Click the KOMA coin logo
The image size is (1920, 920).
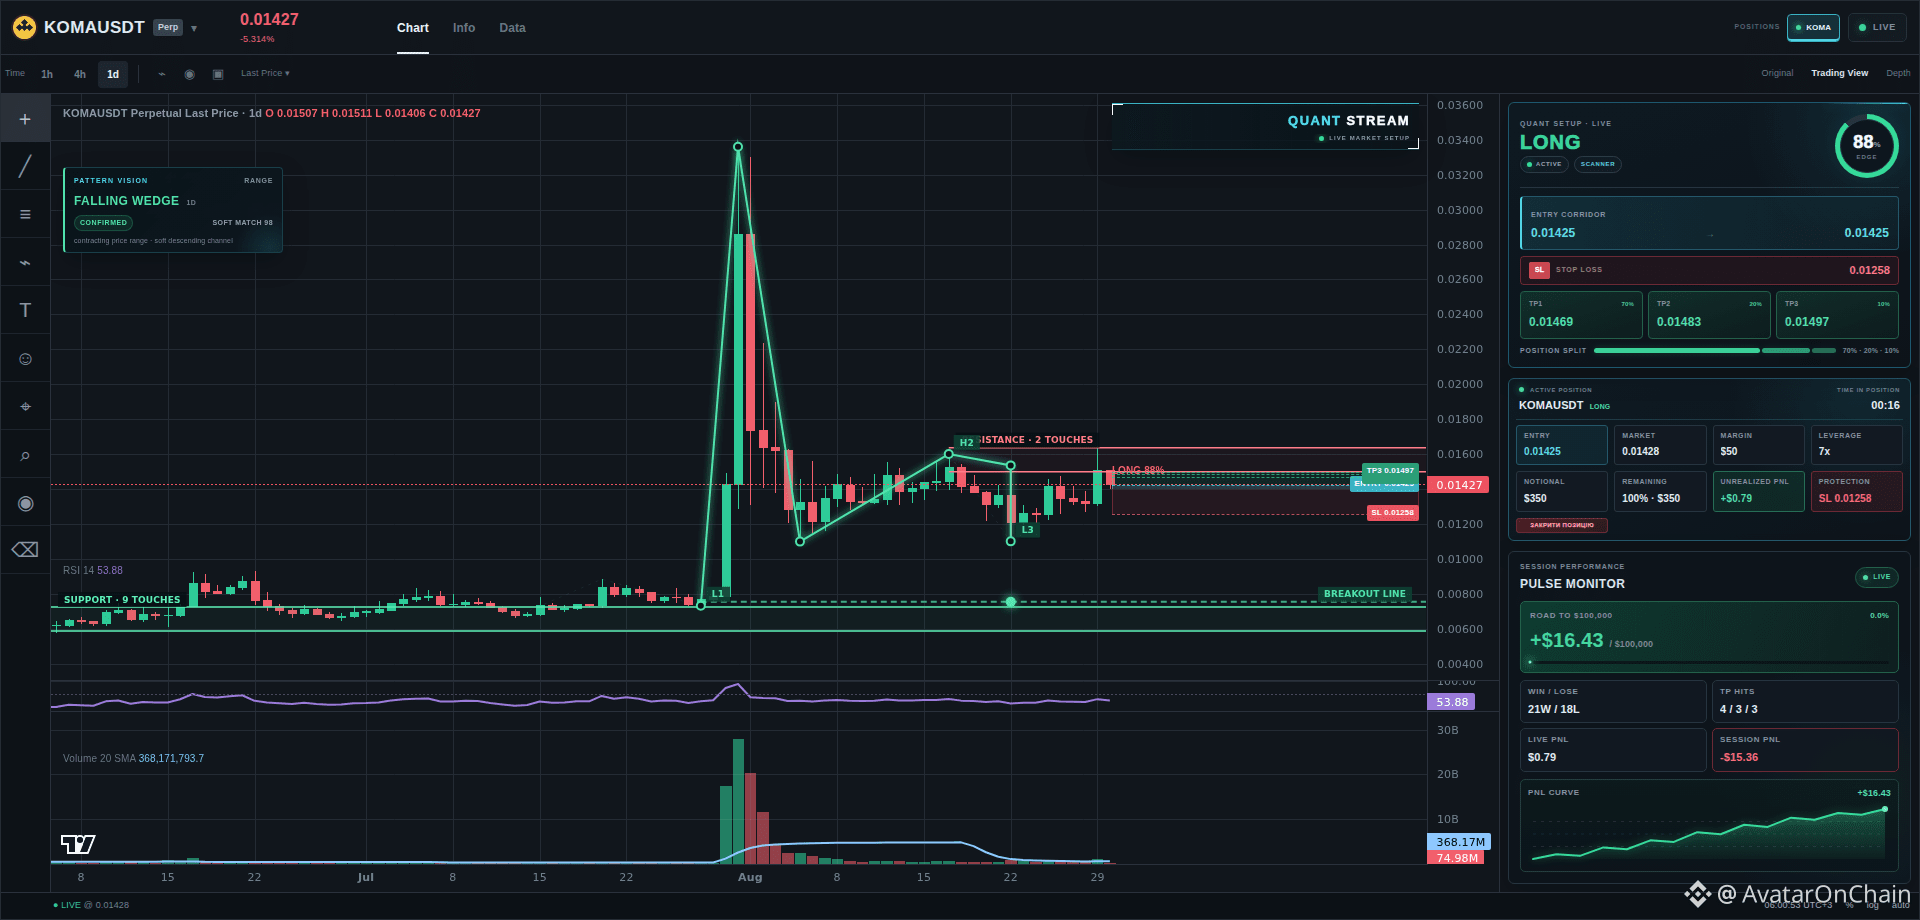pyautogui.click(x=24, y=27)
